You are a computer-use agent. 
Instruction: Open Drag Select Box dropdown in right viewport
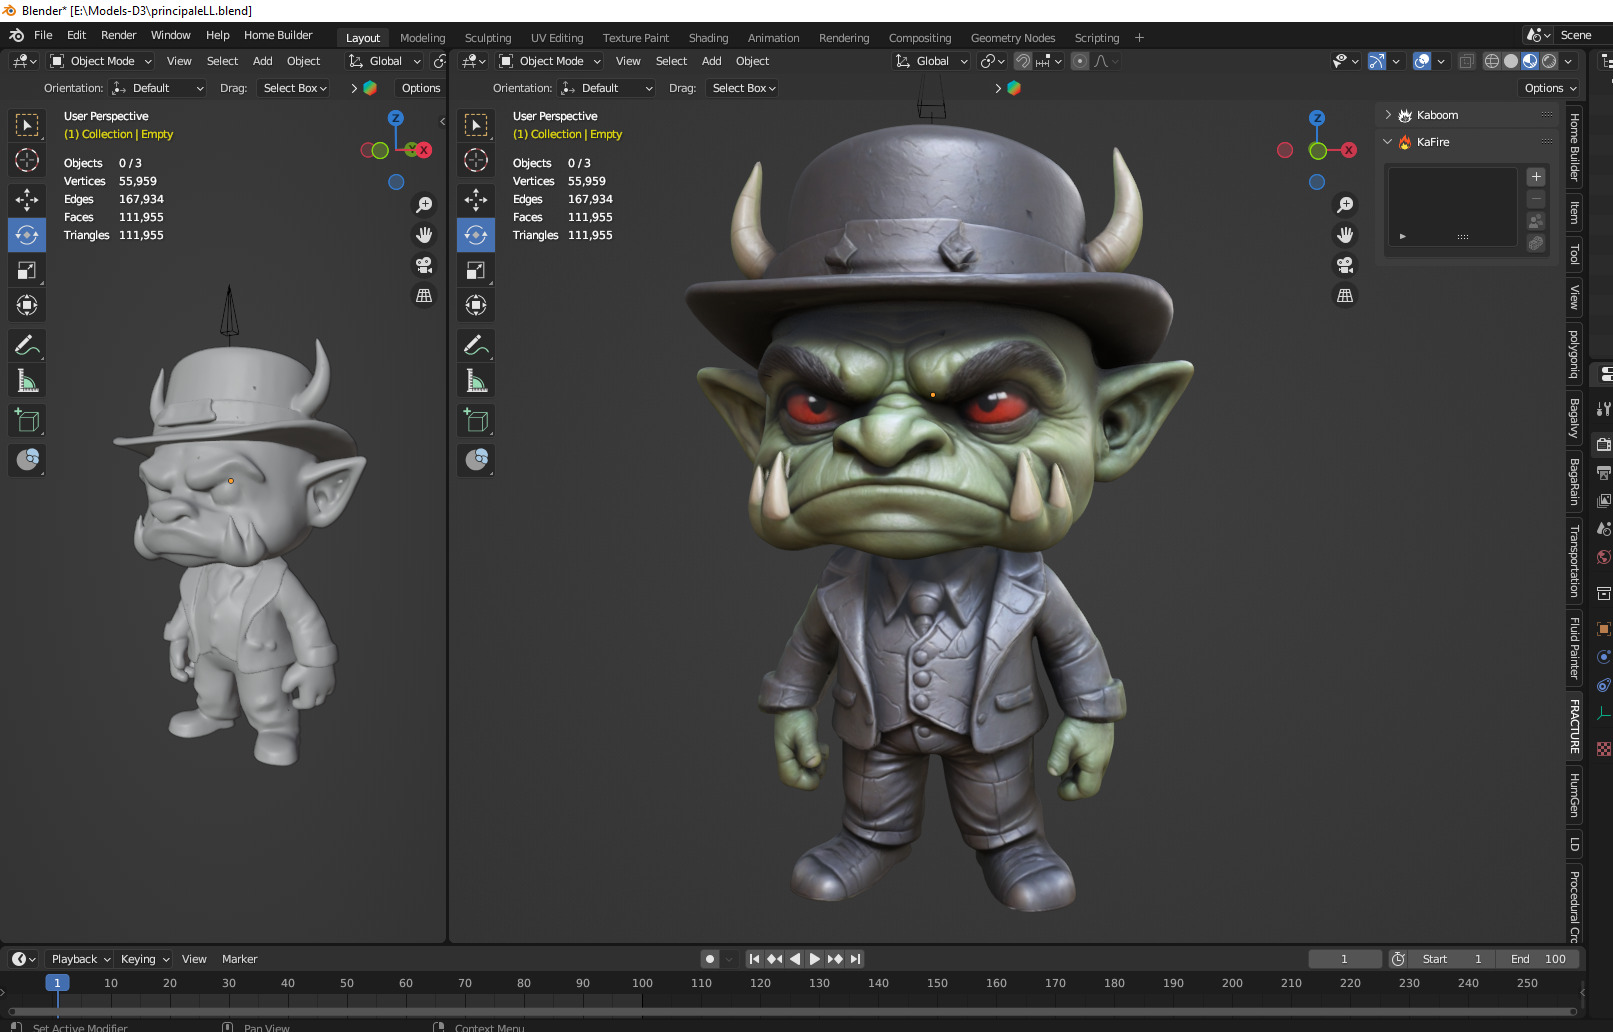(x=743, y=88)
